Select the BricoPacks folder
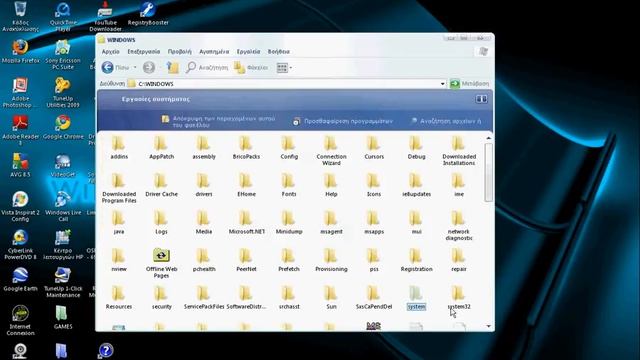Image resolution: width=640 pixels, height=360 pixels. [x=246, y=148]
